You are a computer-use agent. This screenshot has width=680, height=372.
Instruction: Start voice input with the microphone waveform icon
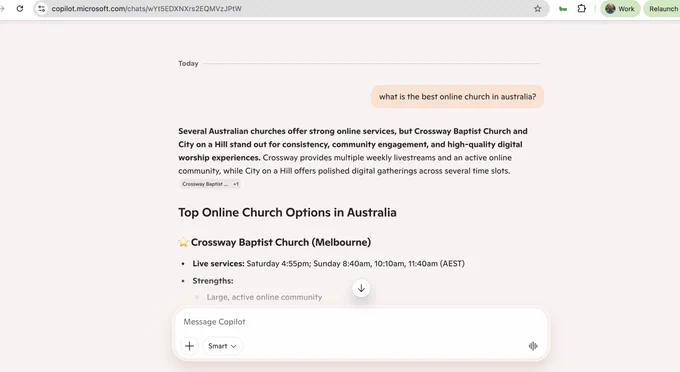(x=533, y=346)
